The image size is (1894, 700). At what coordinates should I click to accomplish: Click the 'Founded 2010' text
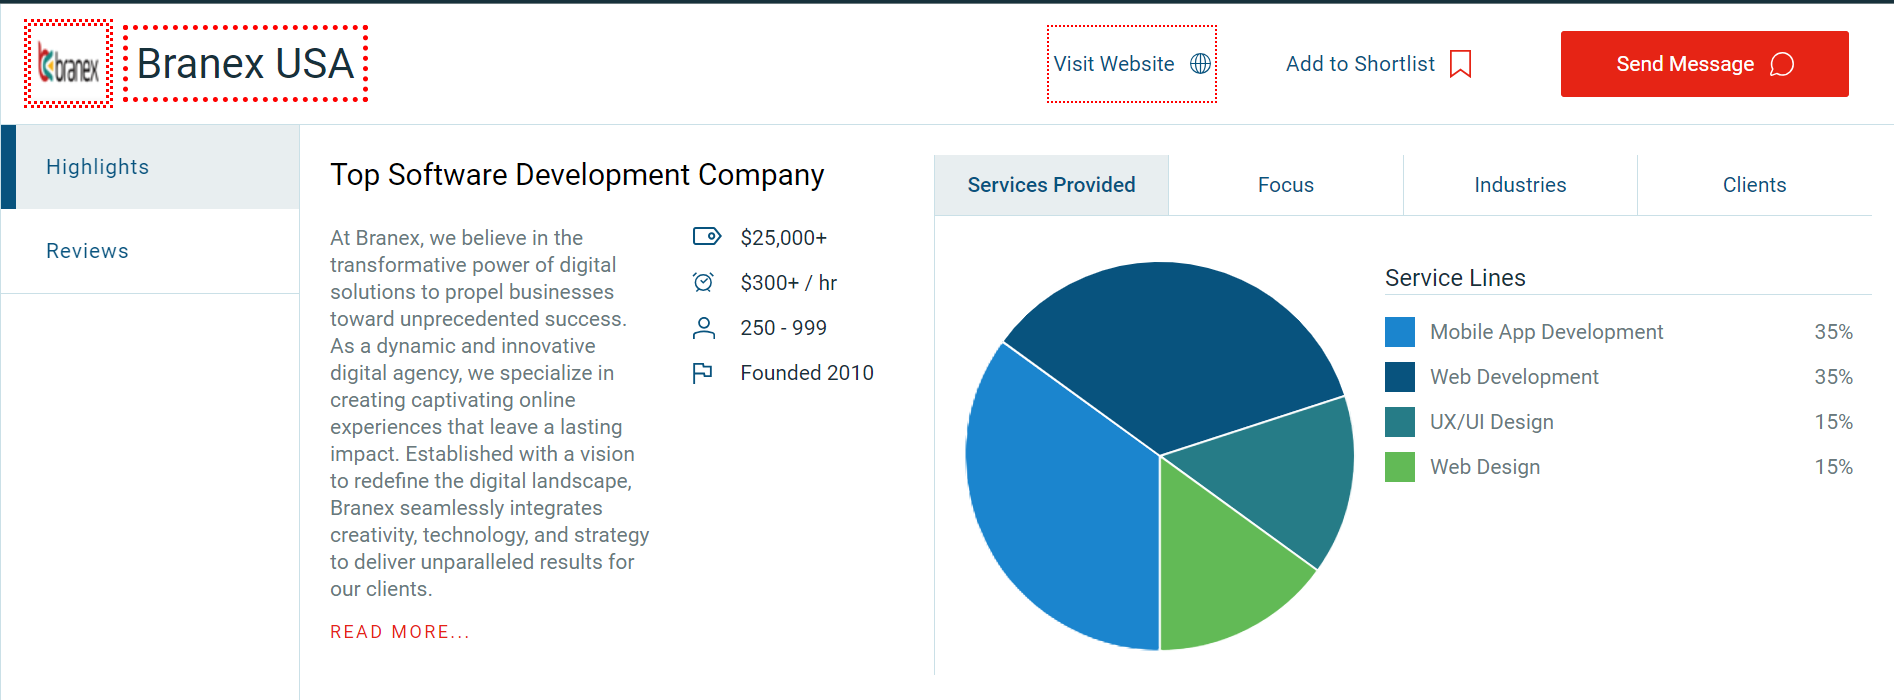807,373
